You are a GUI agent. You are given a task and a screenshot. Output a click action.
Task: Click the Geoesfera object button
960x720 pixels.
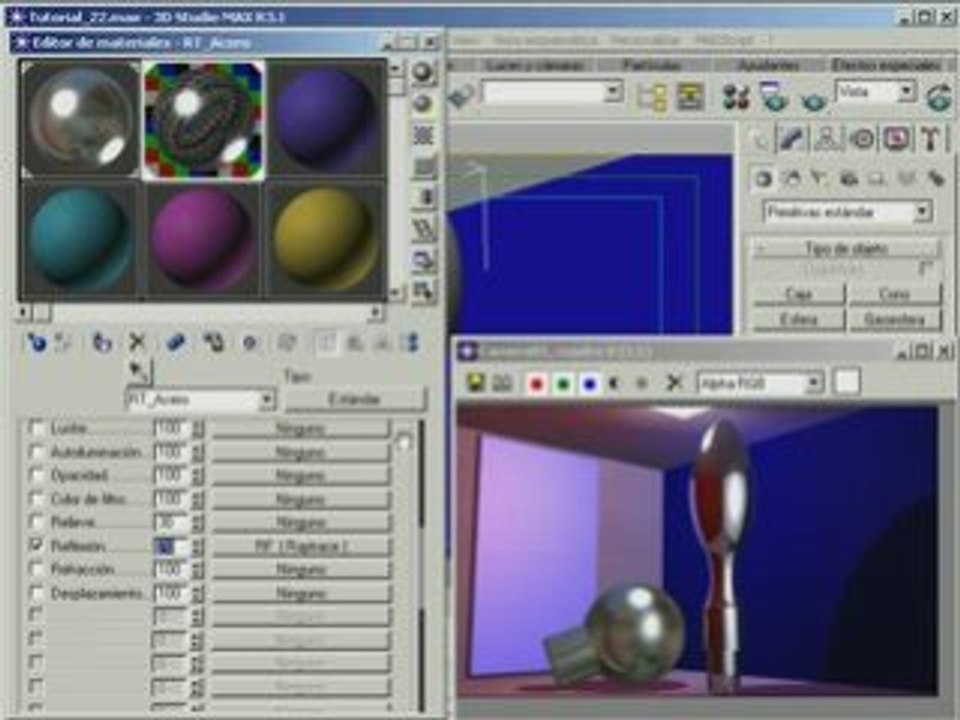[894, 319]
